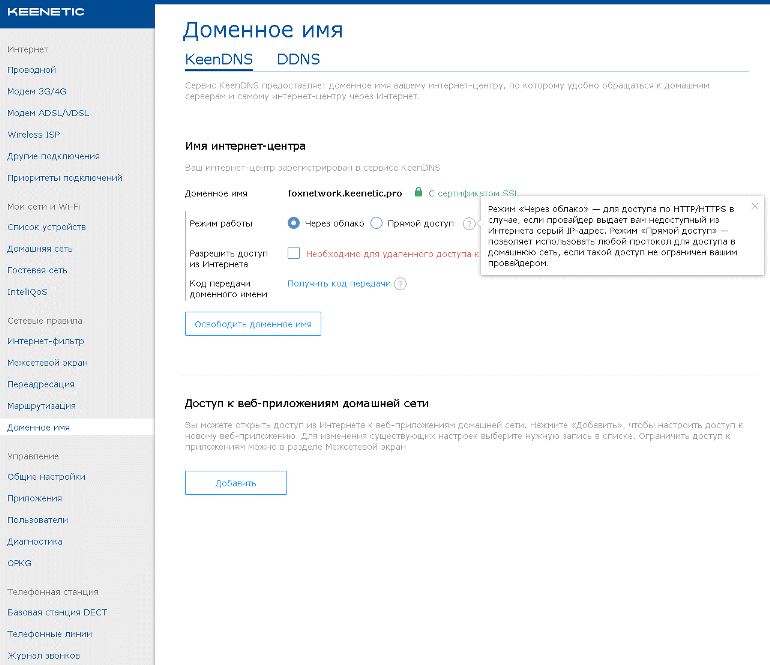The width and height of the screenshot is (770, 665).
Task: Click the Интернет sidebar group label
Action: (x=28, y=50)
